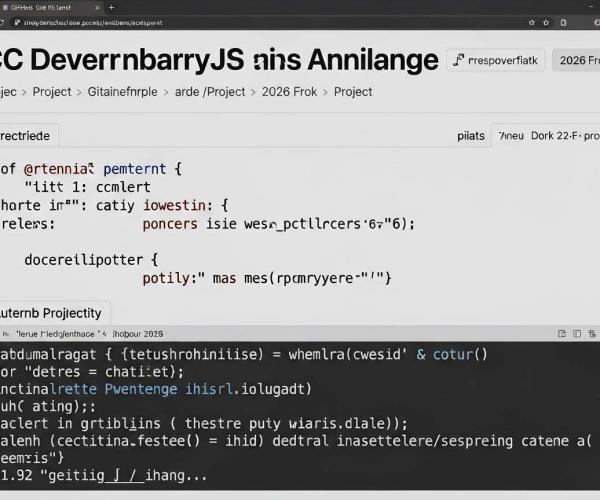Viewport: 600px width, 500px height.
Task: Click the second star icon in address bar
Action: [x=546, y=23]
